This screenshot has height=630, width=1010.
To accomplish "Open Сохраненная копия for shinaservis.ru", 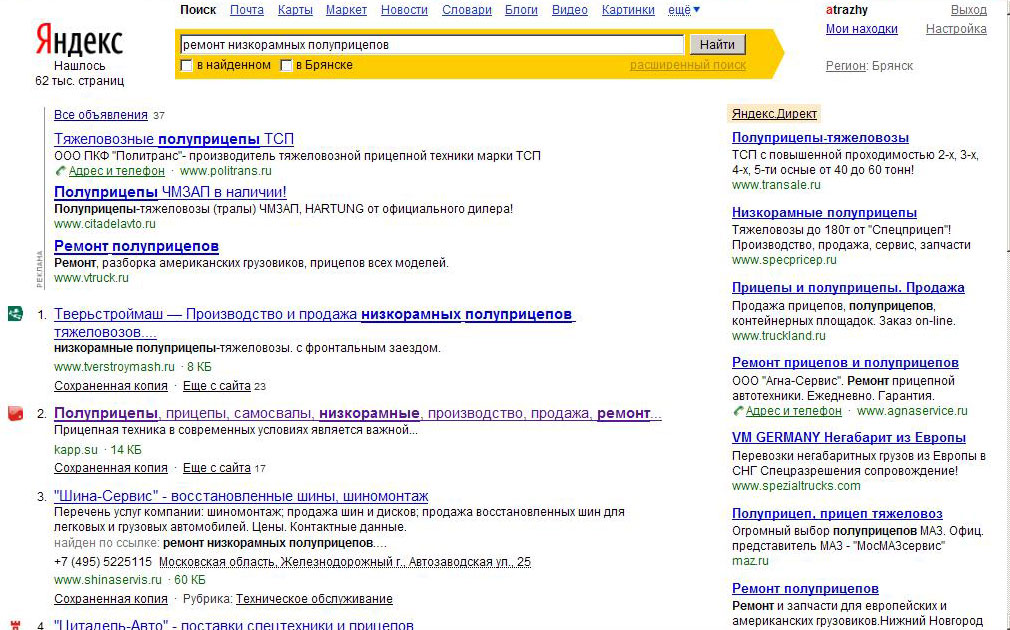I will pos(111,598).
